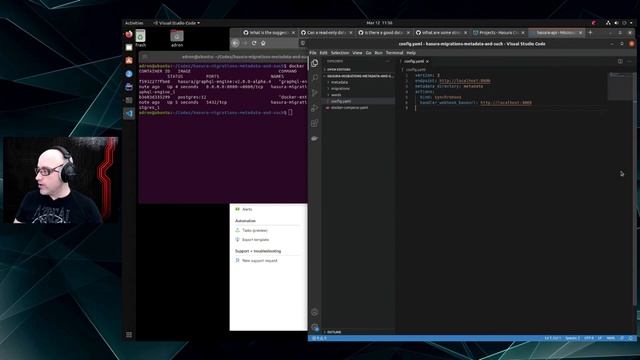Launch Firefox from the Ubuntu dock
The width and height of the screenshot is (640, 360).
pos(129,34)
